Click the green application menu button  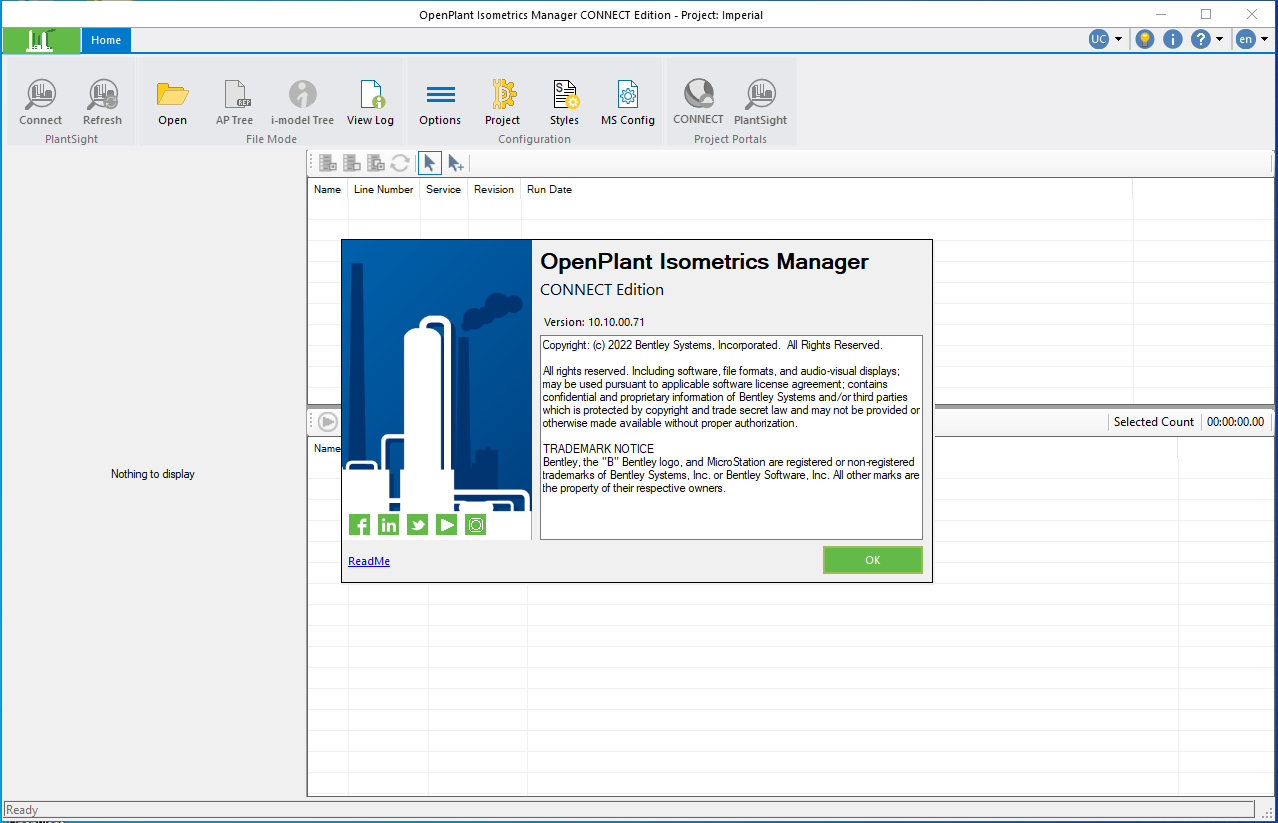click(x=40, y=40)
